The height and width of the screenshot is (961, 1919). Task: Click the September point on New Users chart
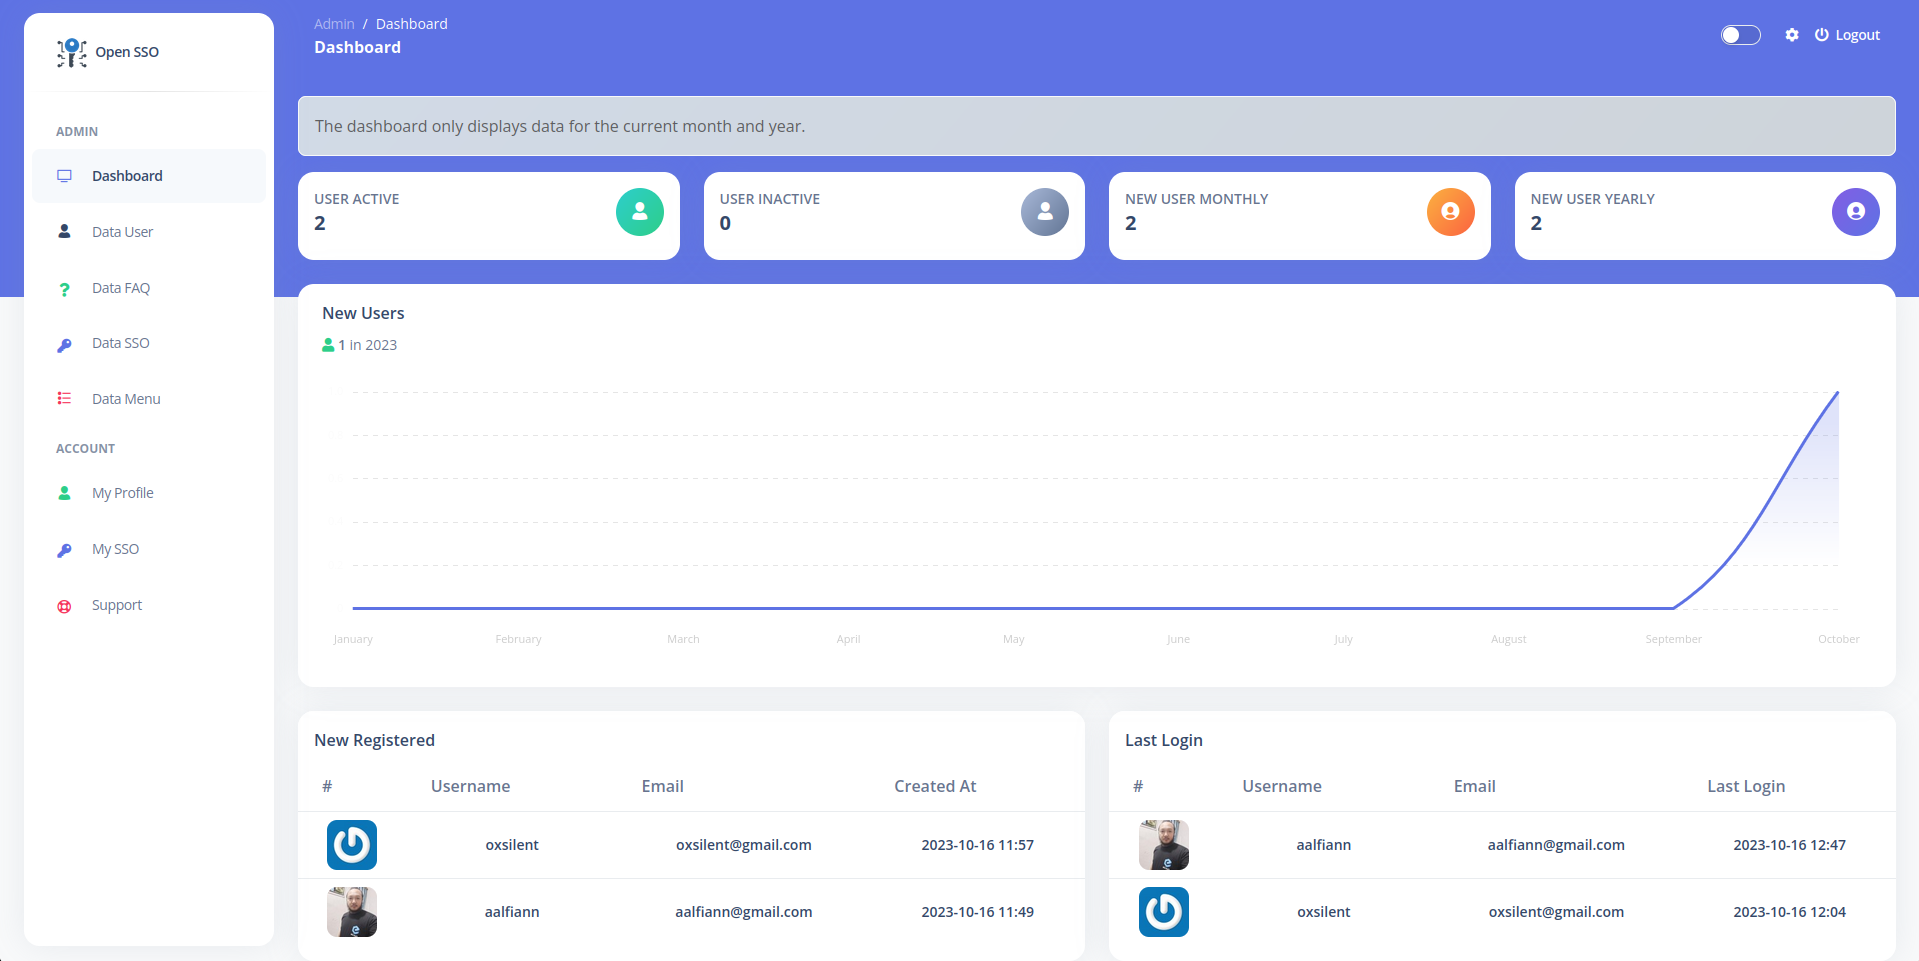pos(1673,607)
